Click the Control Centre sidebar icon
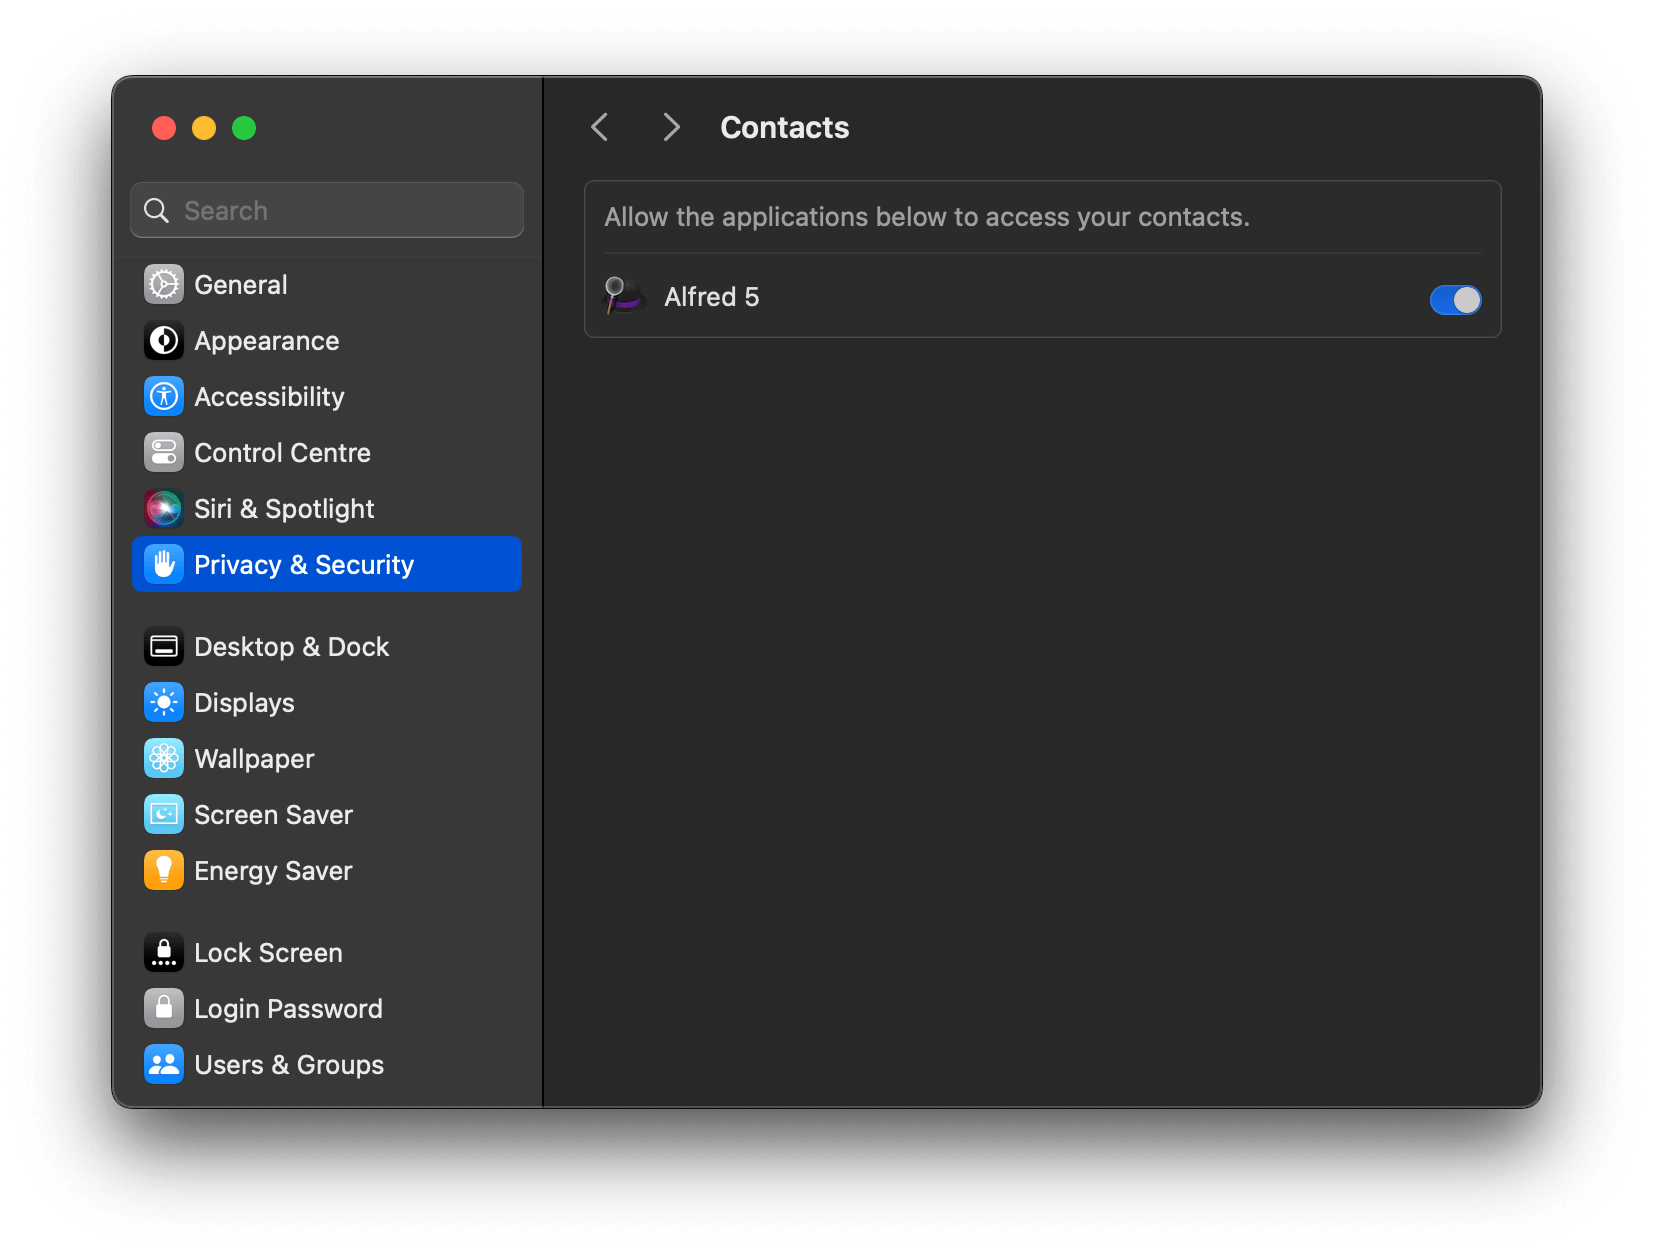 click(x=163, y=452)
